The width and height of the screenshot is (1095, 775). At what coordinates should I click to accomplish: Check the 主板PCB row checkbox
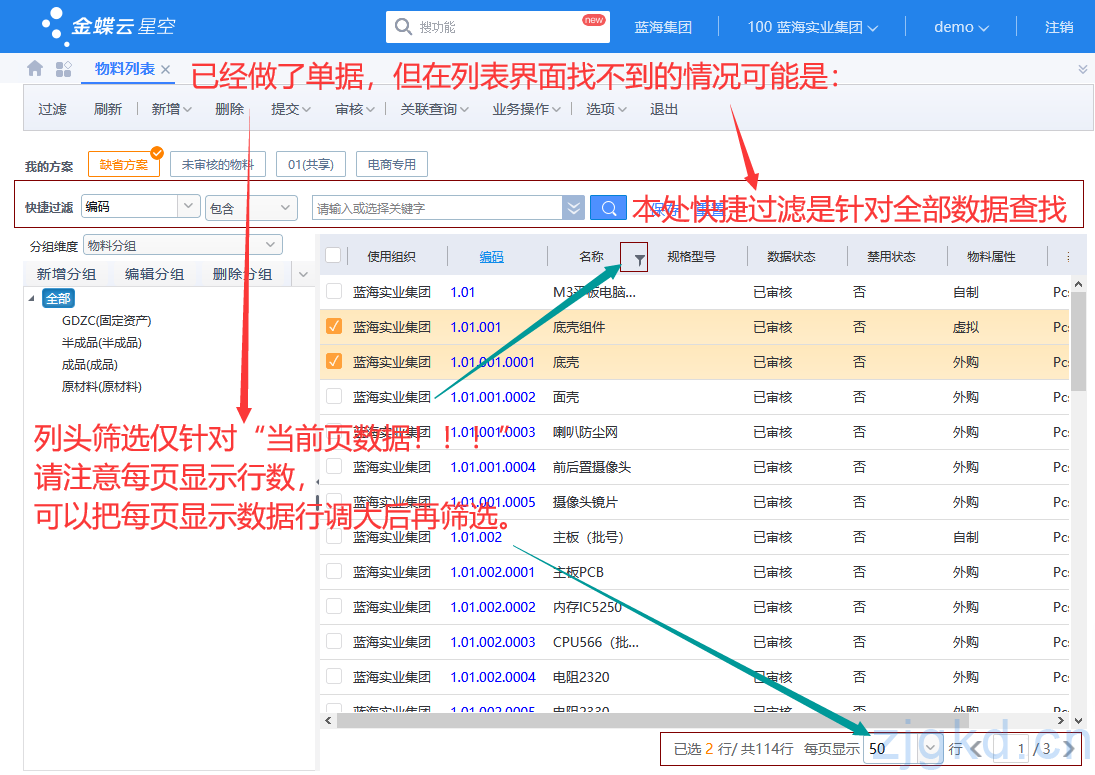click(334, 571)
